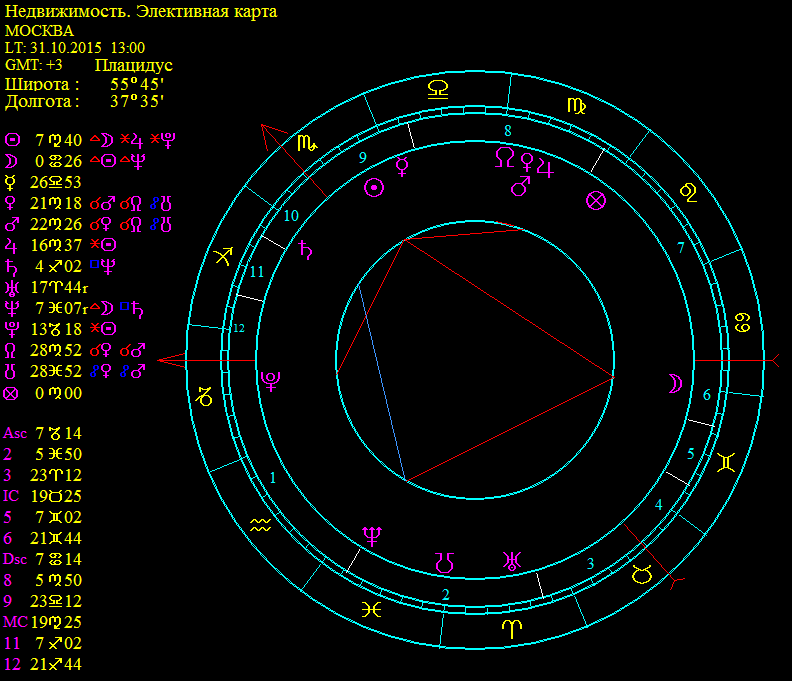Click the title 'Недвижимость. Элективная карта'
Viewport: 792px width, 681px height.
click(x=141, y=12)
